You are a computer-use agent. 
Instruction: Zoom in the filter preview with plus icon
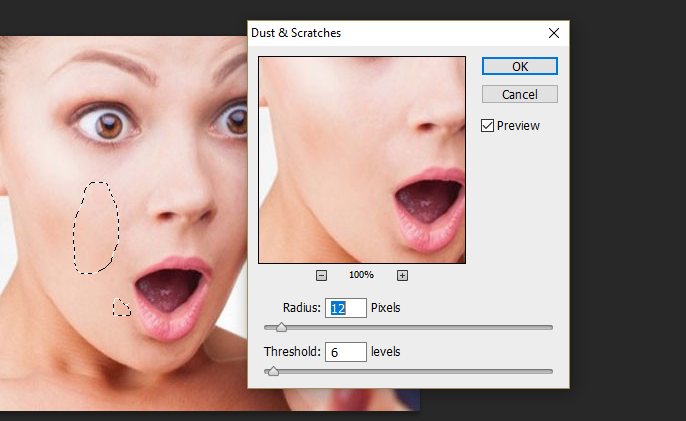(402, 275)
